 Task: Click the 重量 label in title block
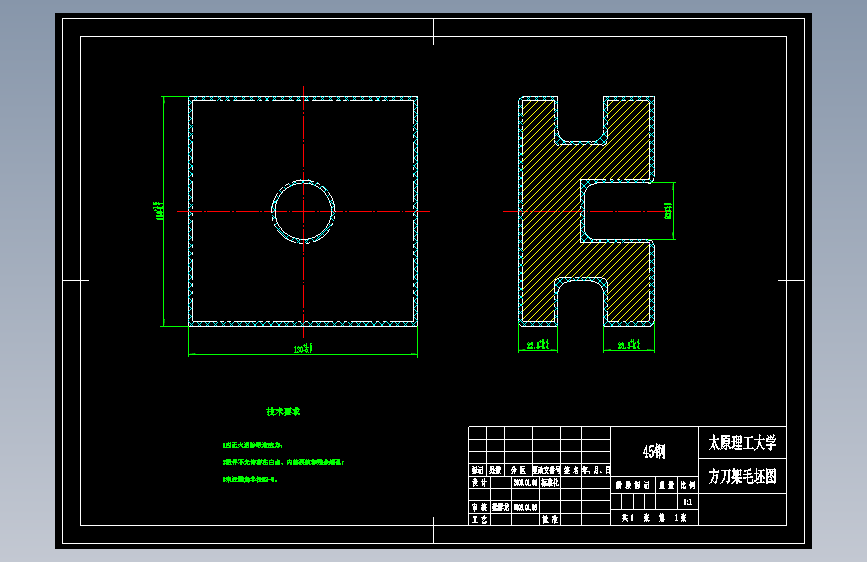(666, 485)
